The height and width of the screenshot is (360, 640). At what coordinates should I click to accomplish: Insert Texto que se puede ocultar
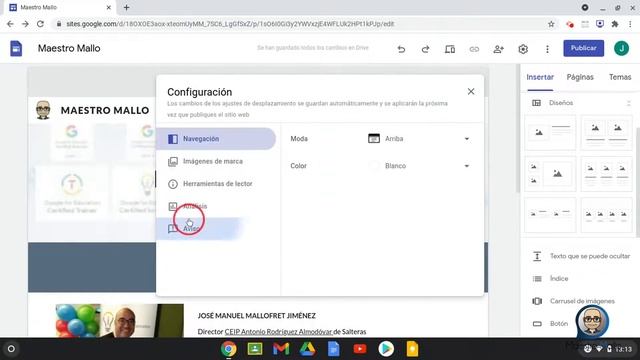581,256
